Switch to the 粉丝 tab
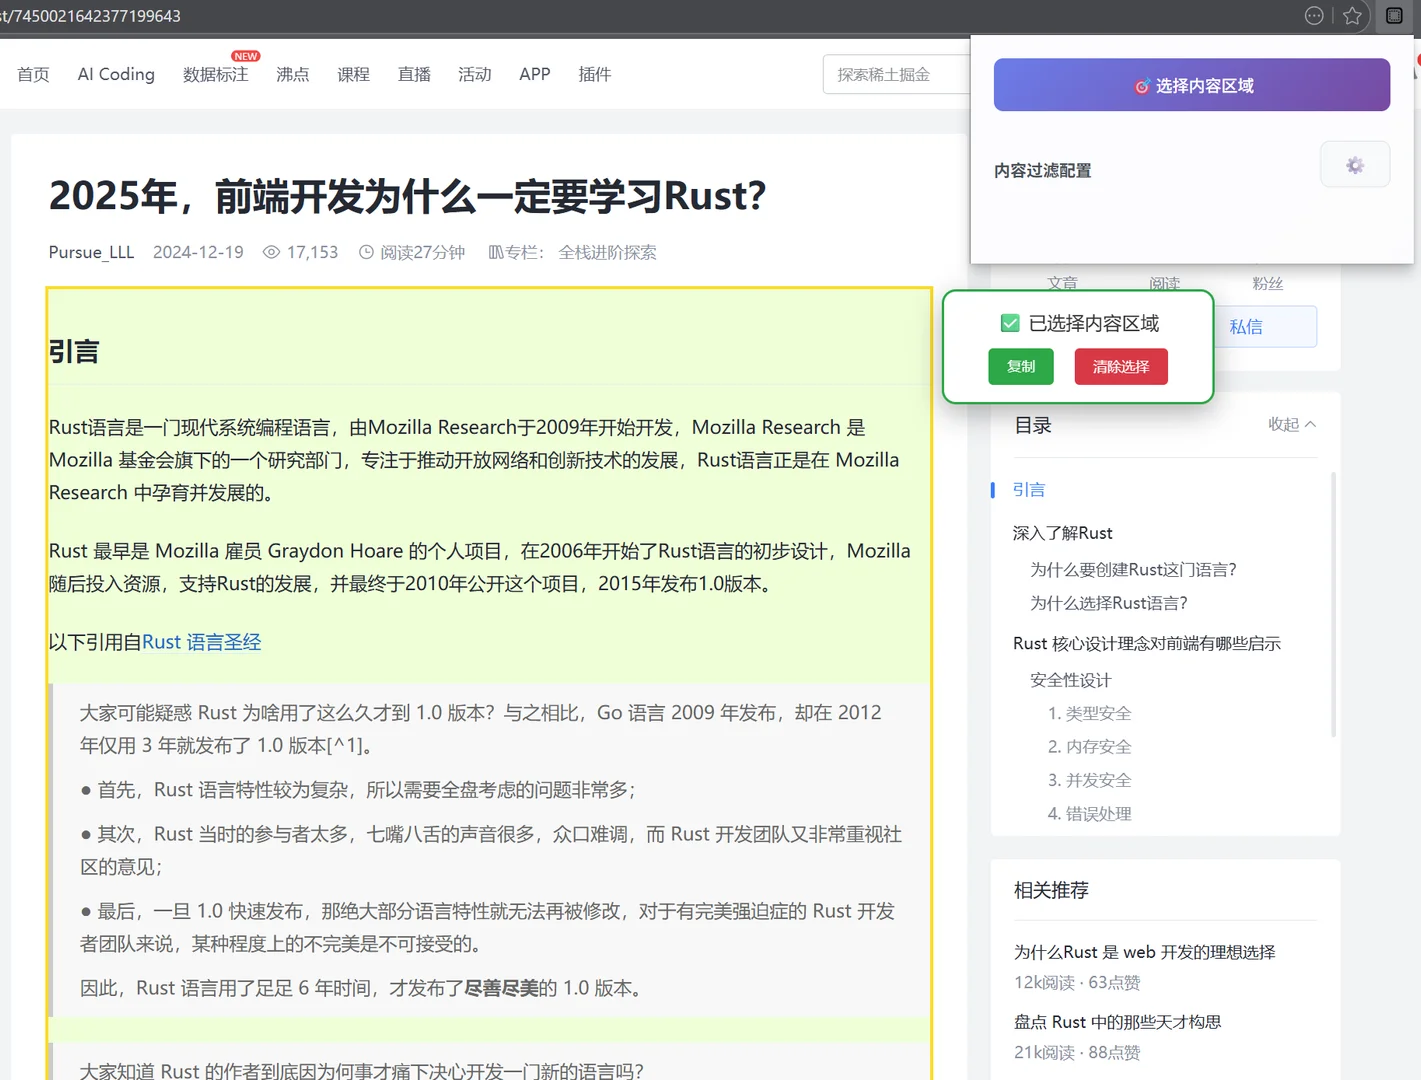Viewport: 1421px width, 1080px height. 1267,284
